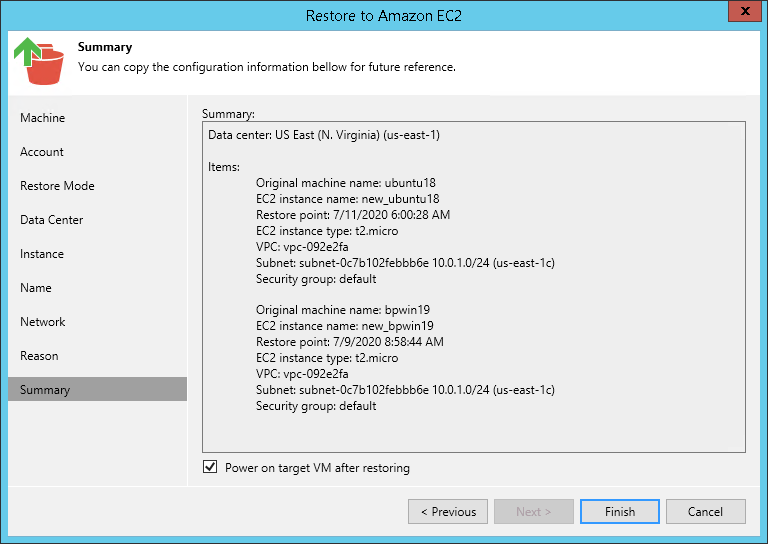The image size is (768, 544).
Task: Open the Account step
Action: coord(42,152)
